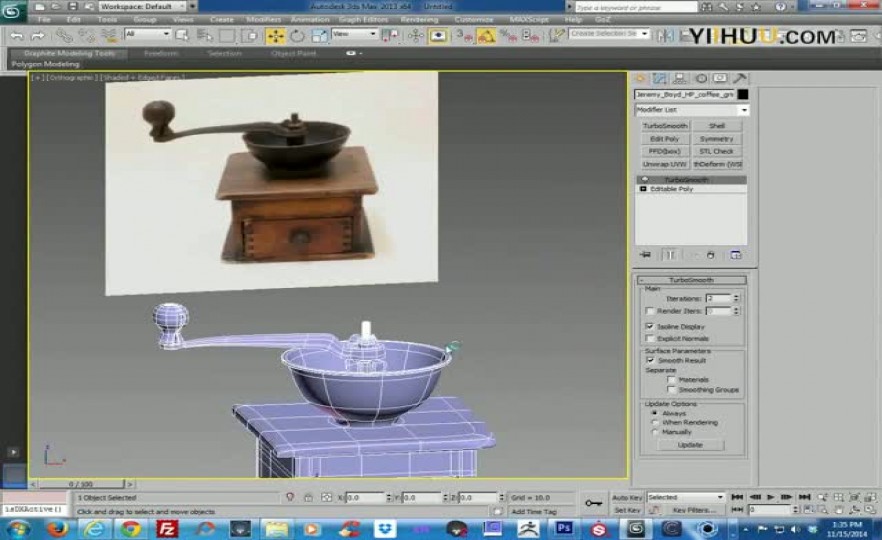Screen dimensions: 882x540
Task: Check Separate by Materials
Action: pos(671,380)
